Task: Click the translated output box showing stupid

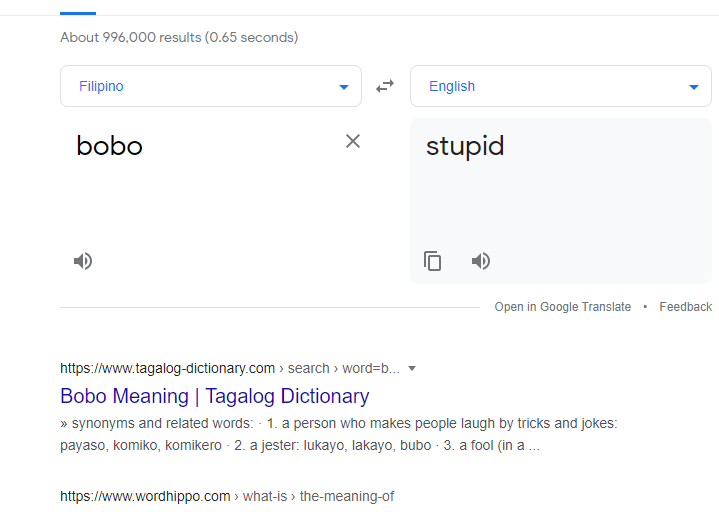Action: tap(561, 183)
